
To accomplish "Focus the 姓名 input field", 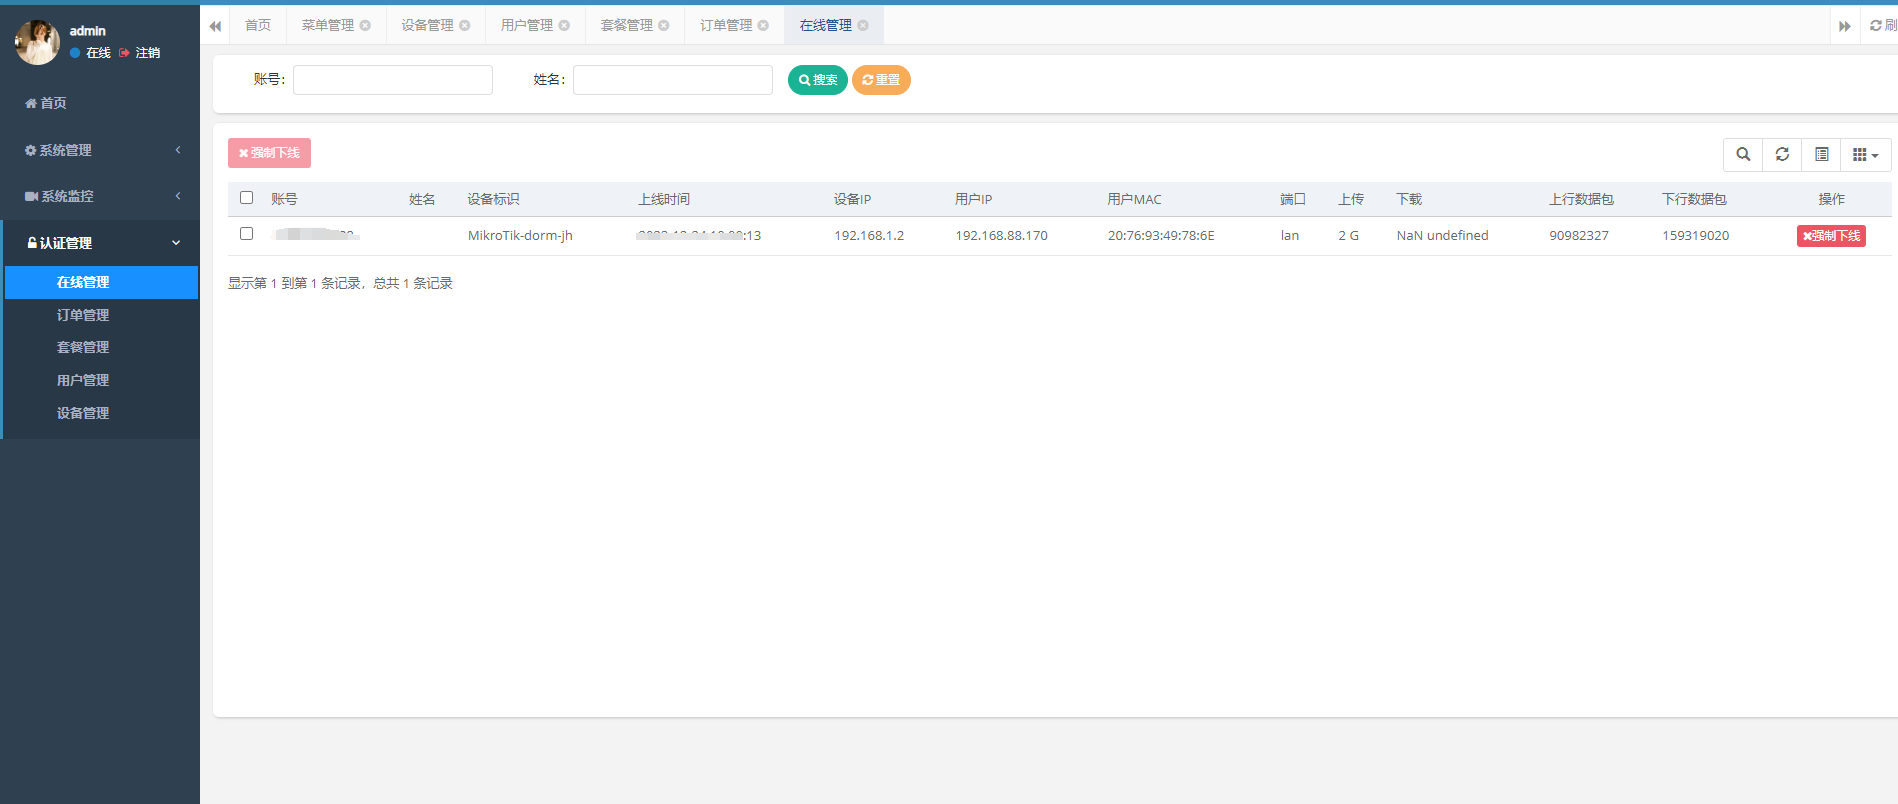I will pyautogui.click(x=673, y=80).
